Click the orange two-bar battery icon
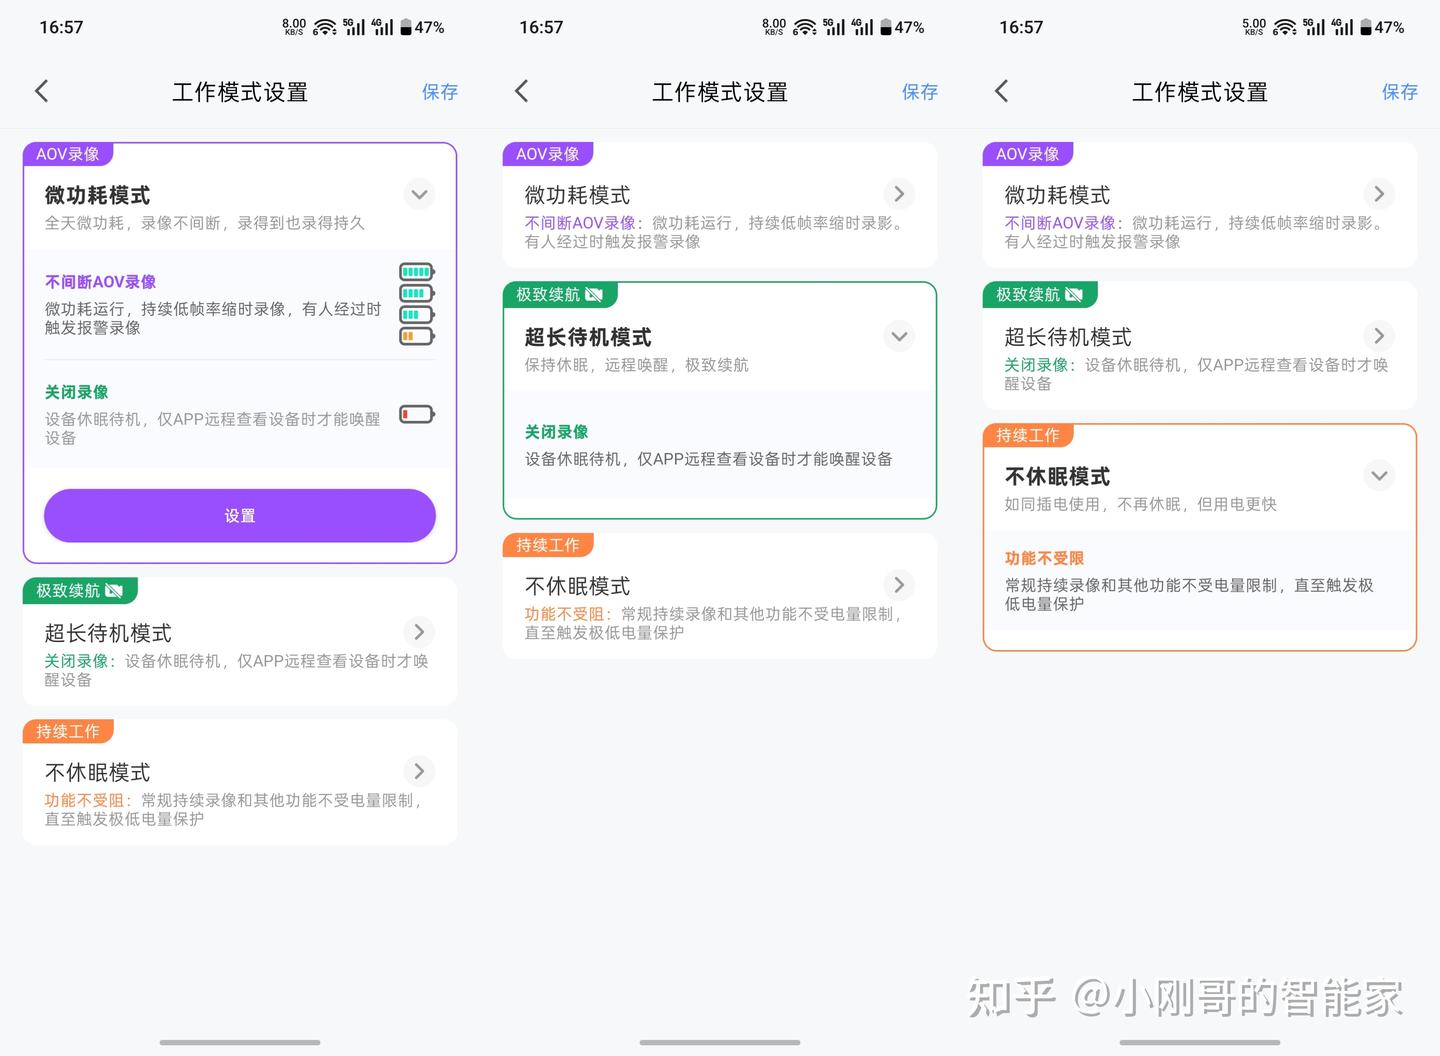1440x1056 pixels. tap(417, 336)
